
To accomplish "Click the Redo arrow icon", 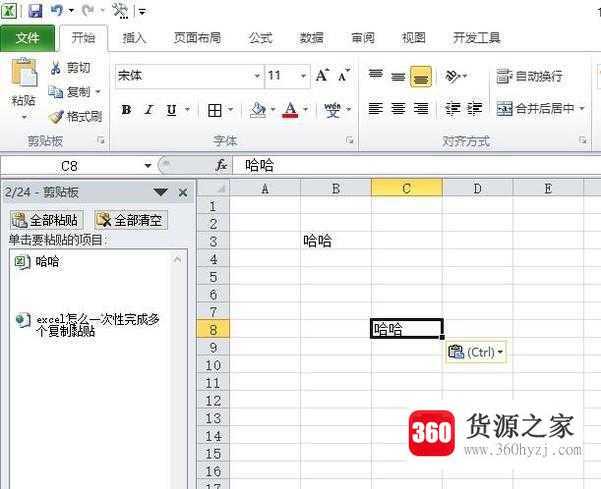I will tap(88, 10).
